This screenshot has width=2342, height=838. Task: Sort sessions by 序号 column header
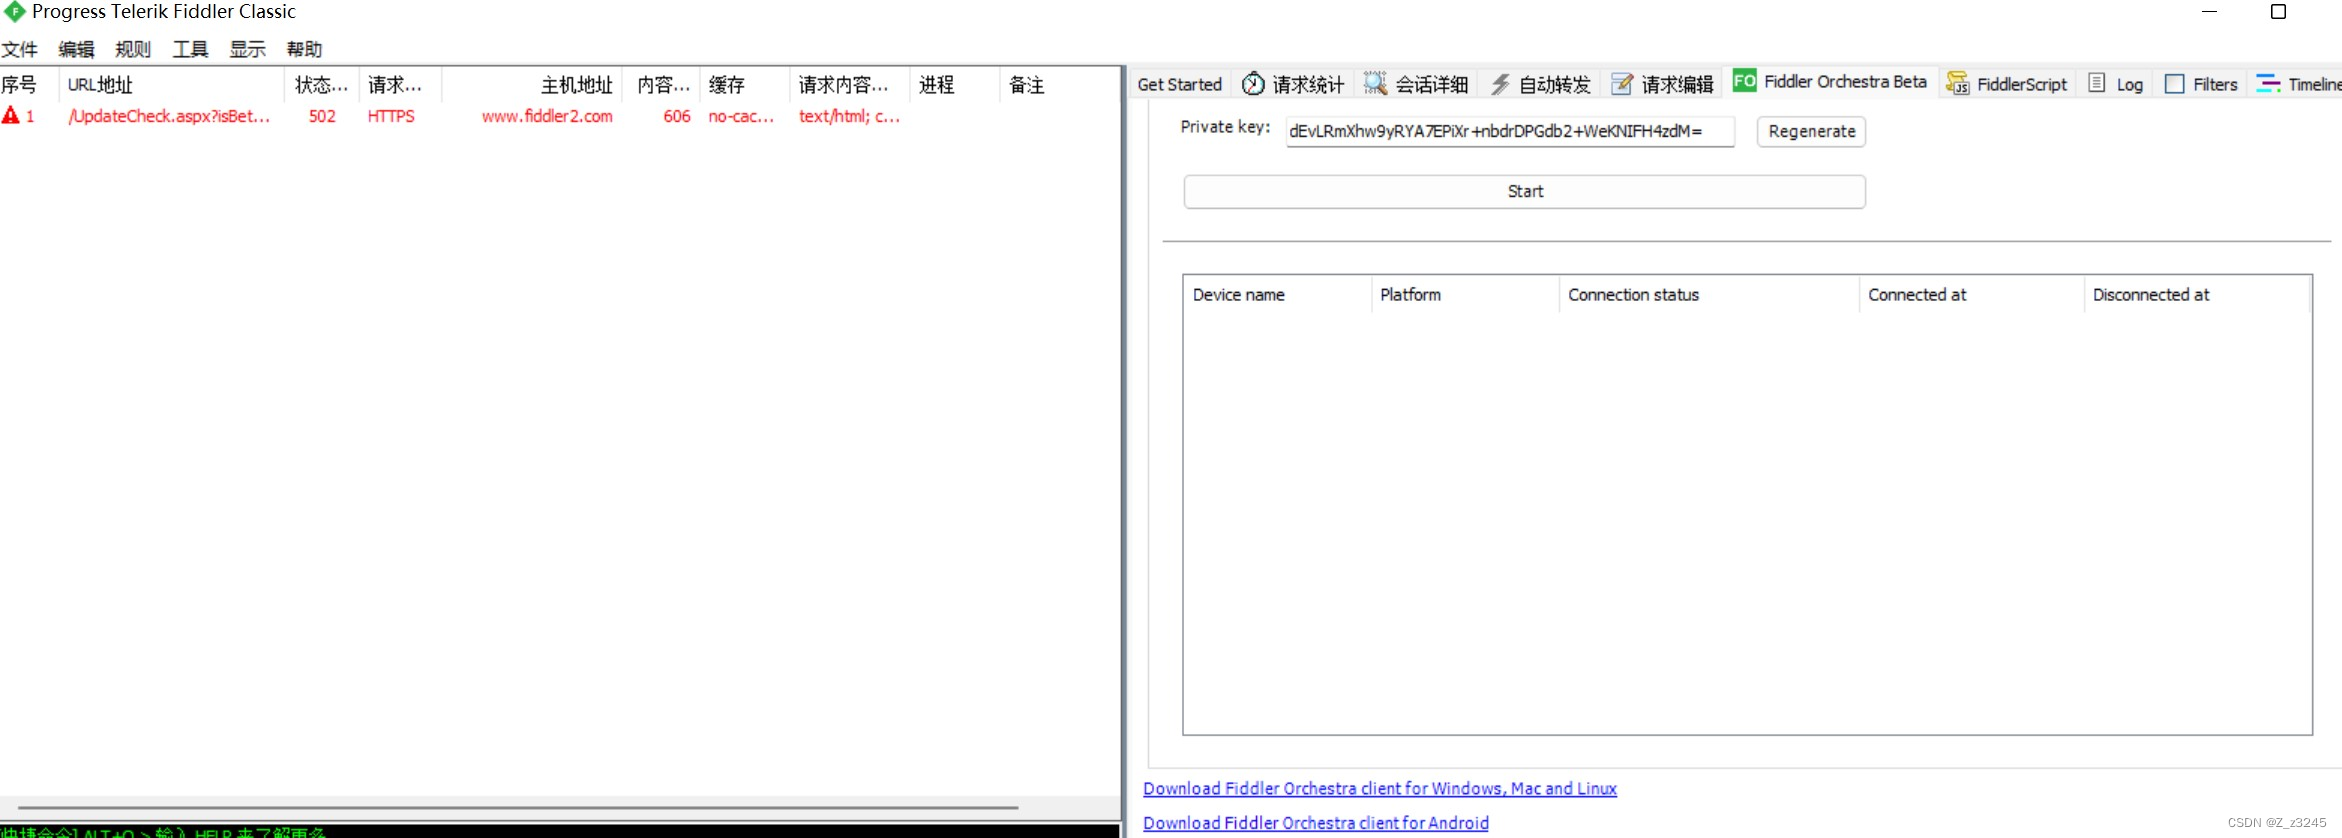coord(29,85)
